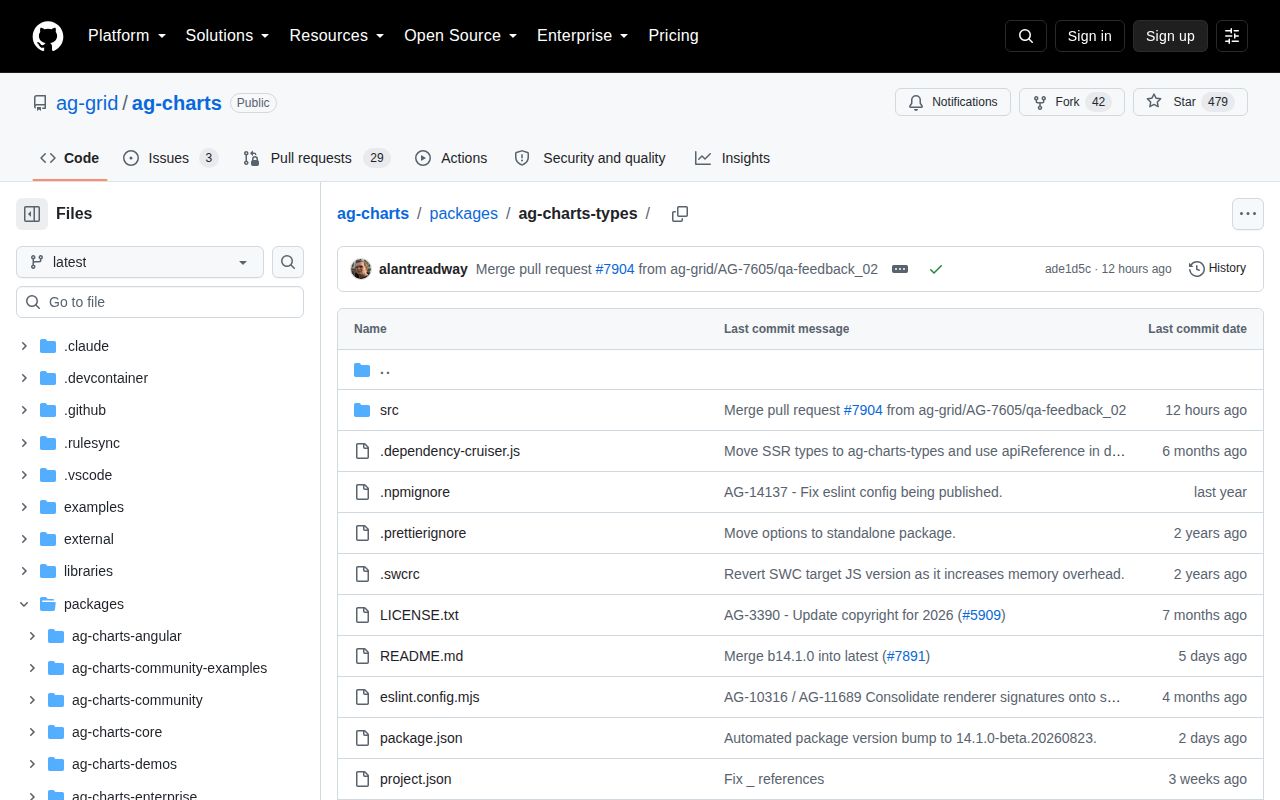1280x800 pixels.
Task: Go to the GitHub homepage logo
Action: click(x=48, y=36)
